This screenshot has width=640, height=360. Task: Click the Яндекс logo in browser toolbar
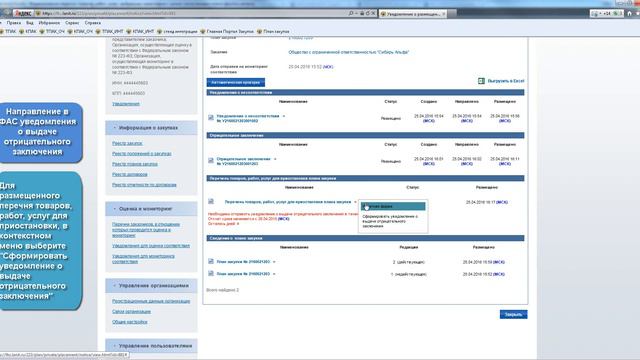tap(24, 13)
